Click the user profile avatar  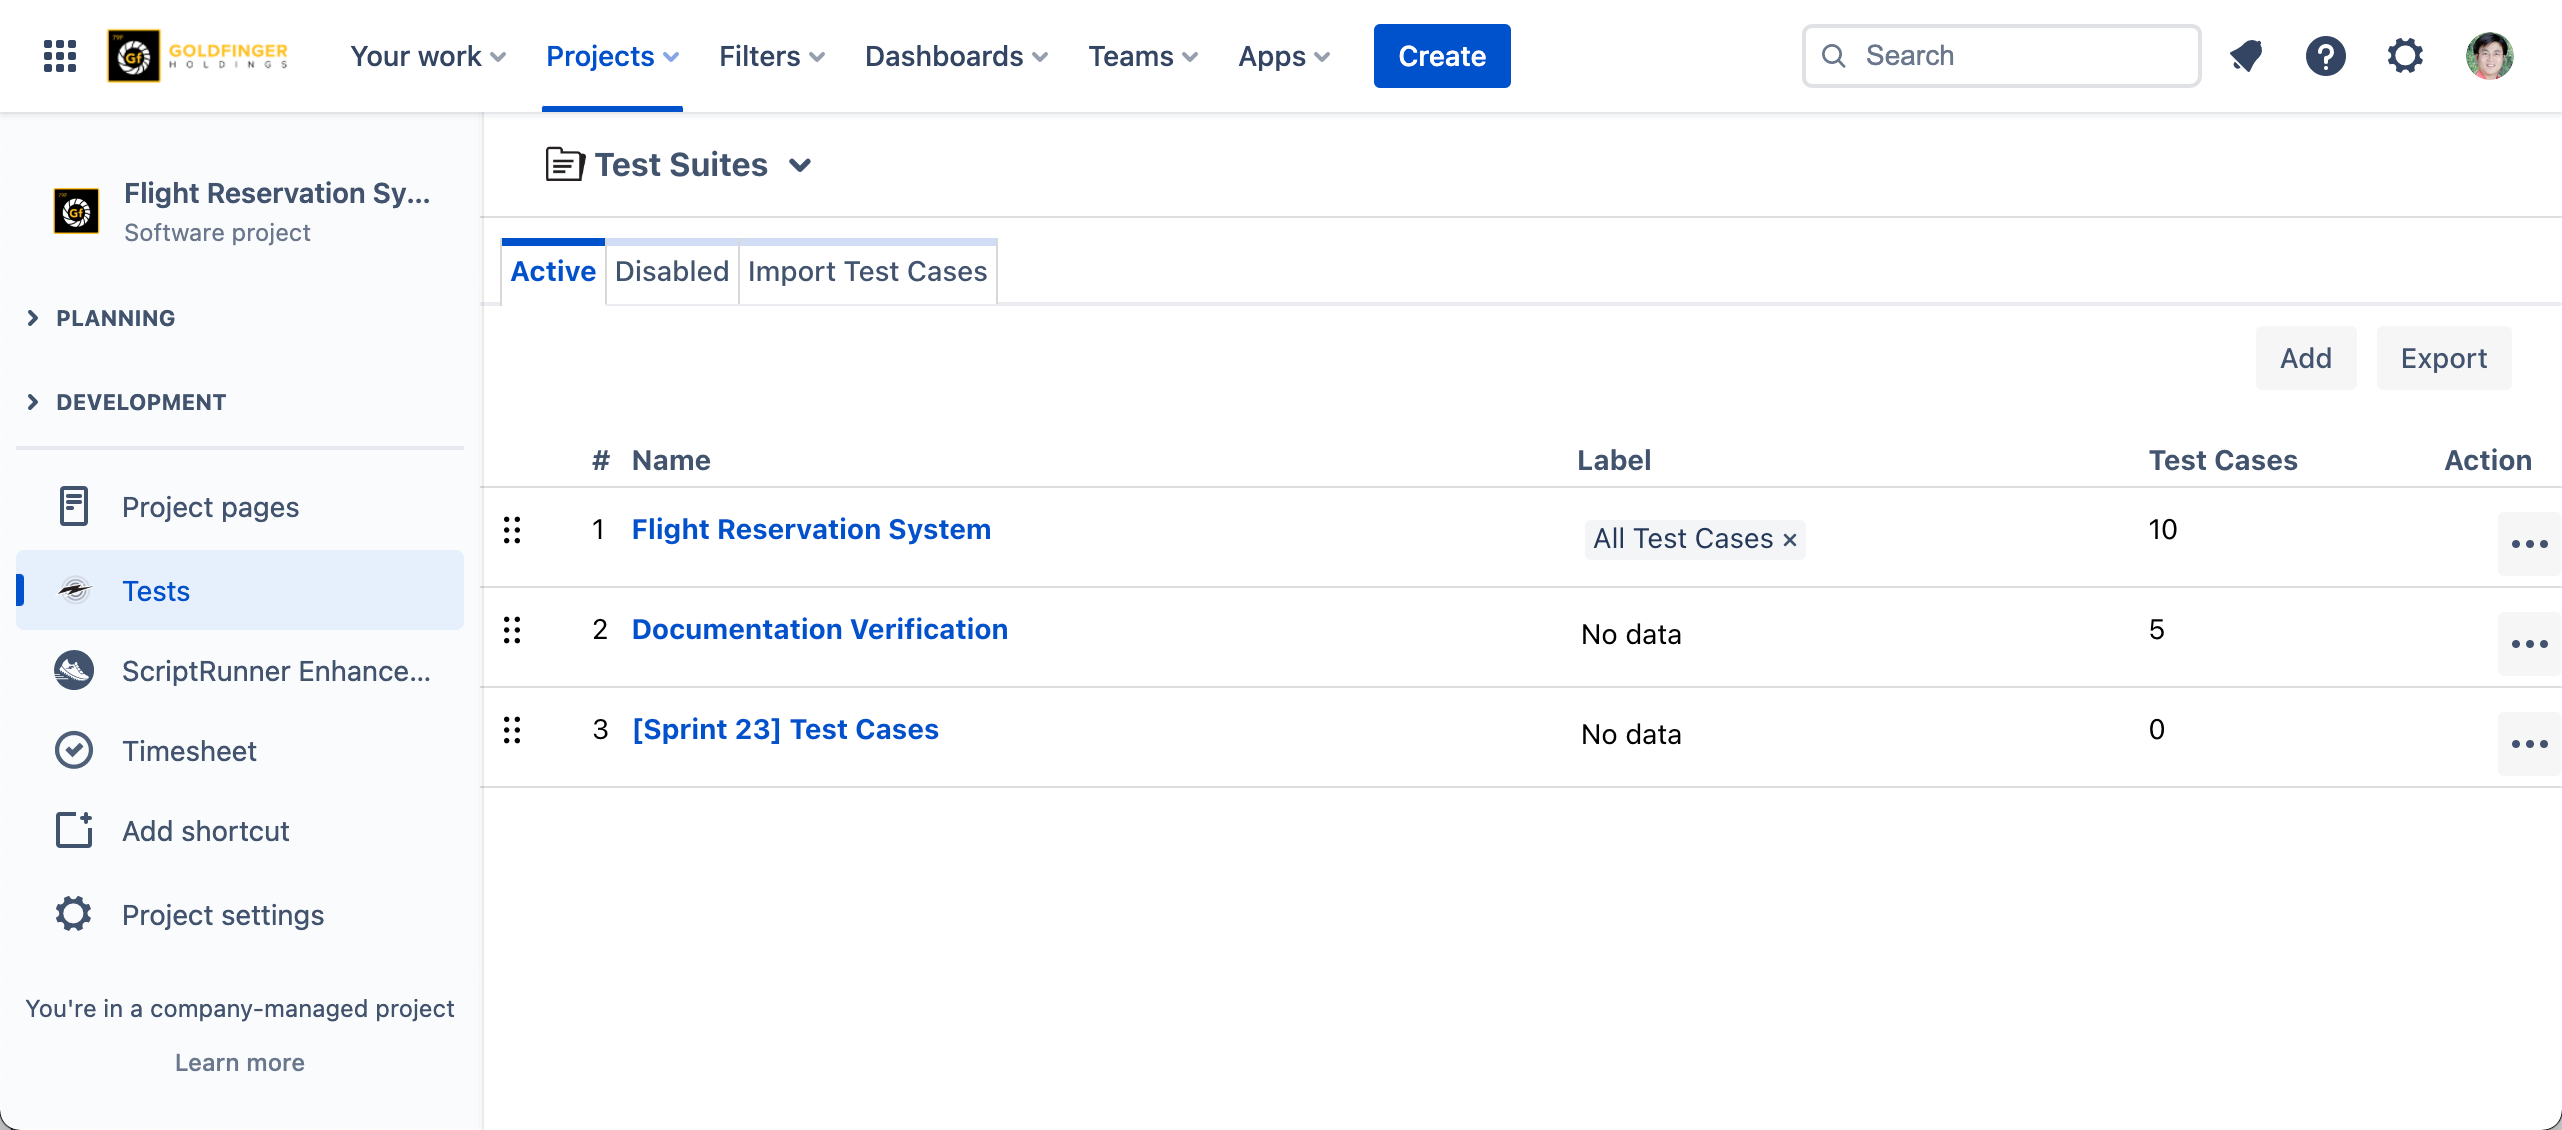2489,56
